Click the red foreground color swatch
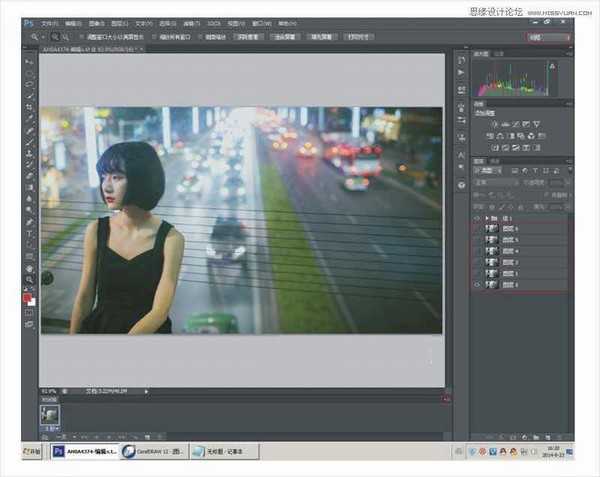Image resolution: width=600 pixels, height=477 pixels. click(x=27, y=298)
